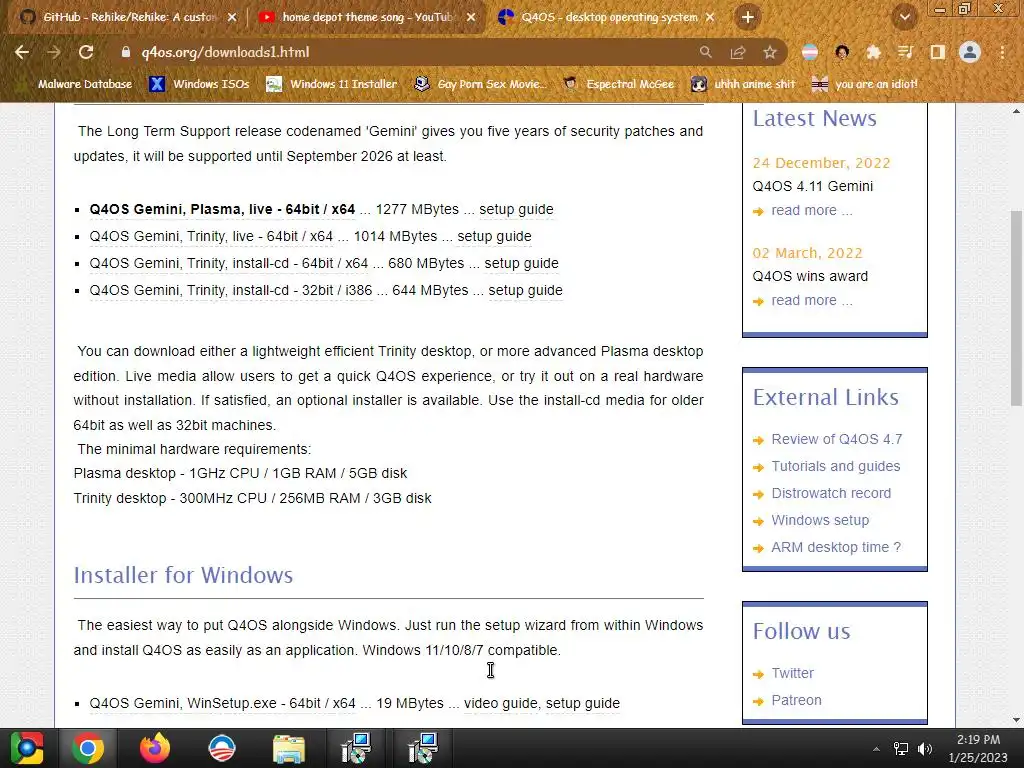Click the scrollbar up arrow
1024x768 pixels.
tap(1016, 111)
